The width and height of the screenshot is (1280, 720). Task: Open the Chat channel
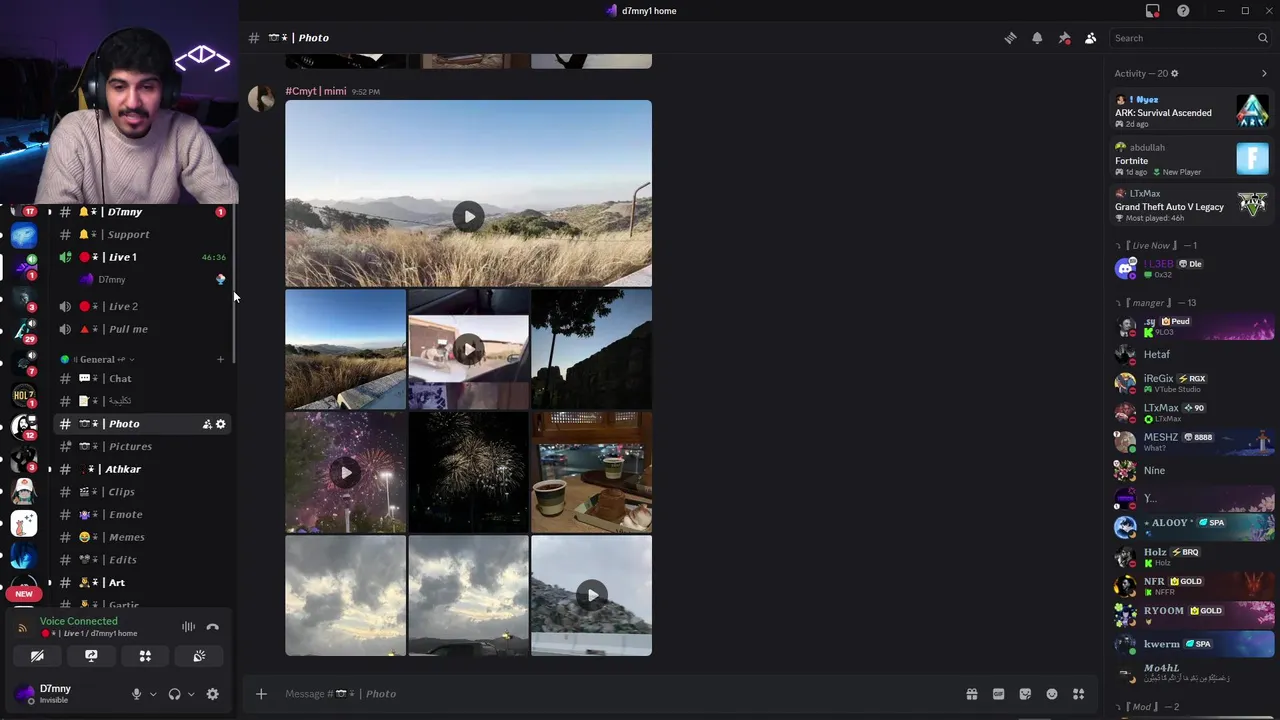143,379
